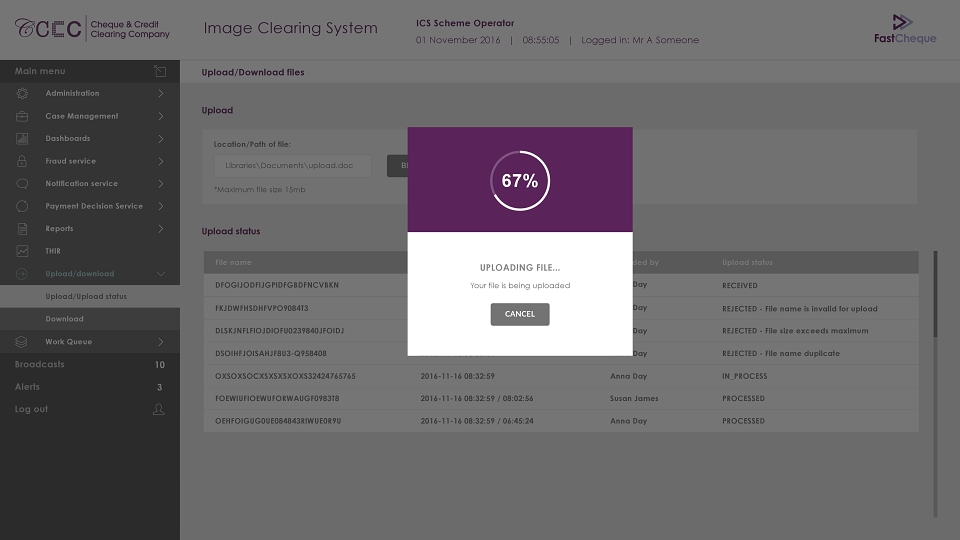Viewport: 960px width, 540px height.
Task: Select file row FOEWIUFIOEWUFORWAUGF0983T8
Action: click(561, 399)
